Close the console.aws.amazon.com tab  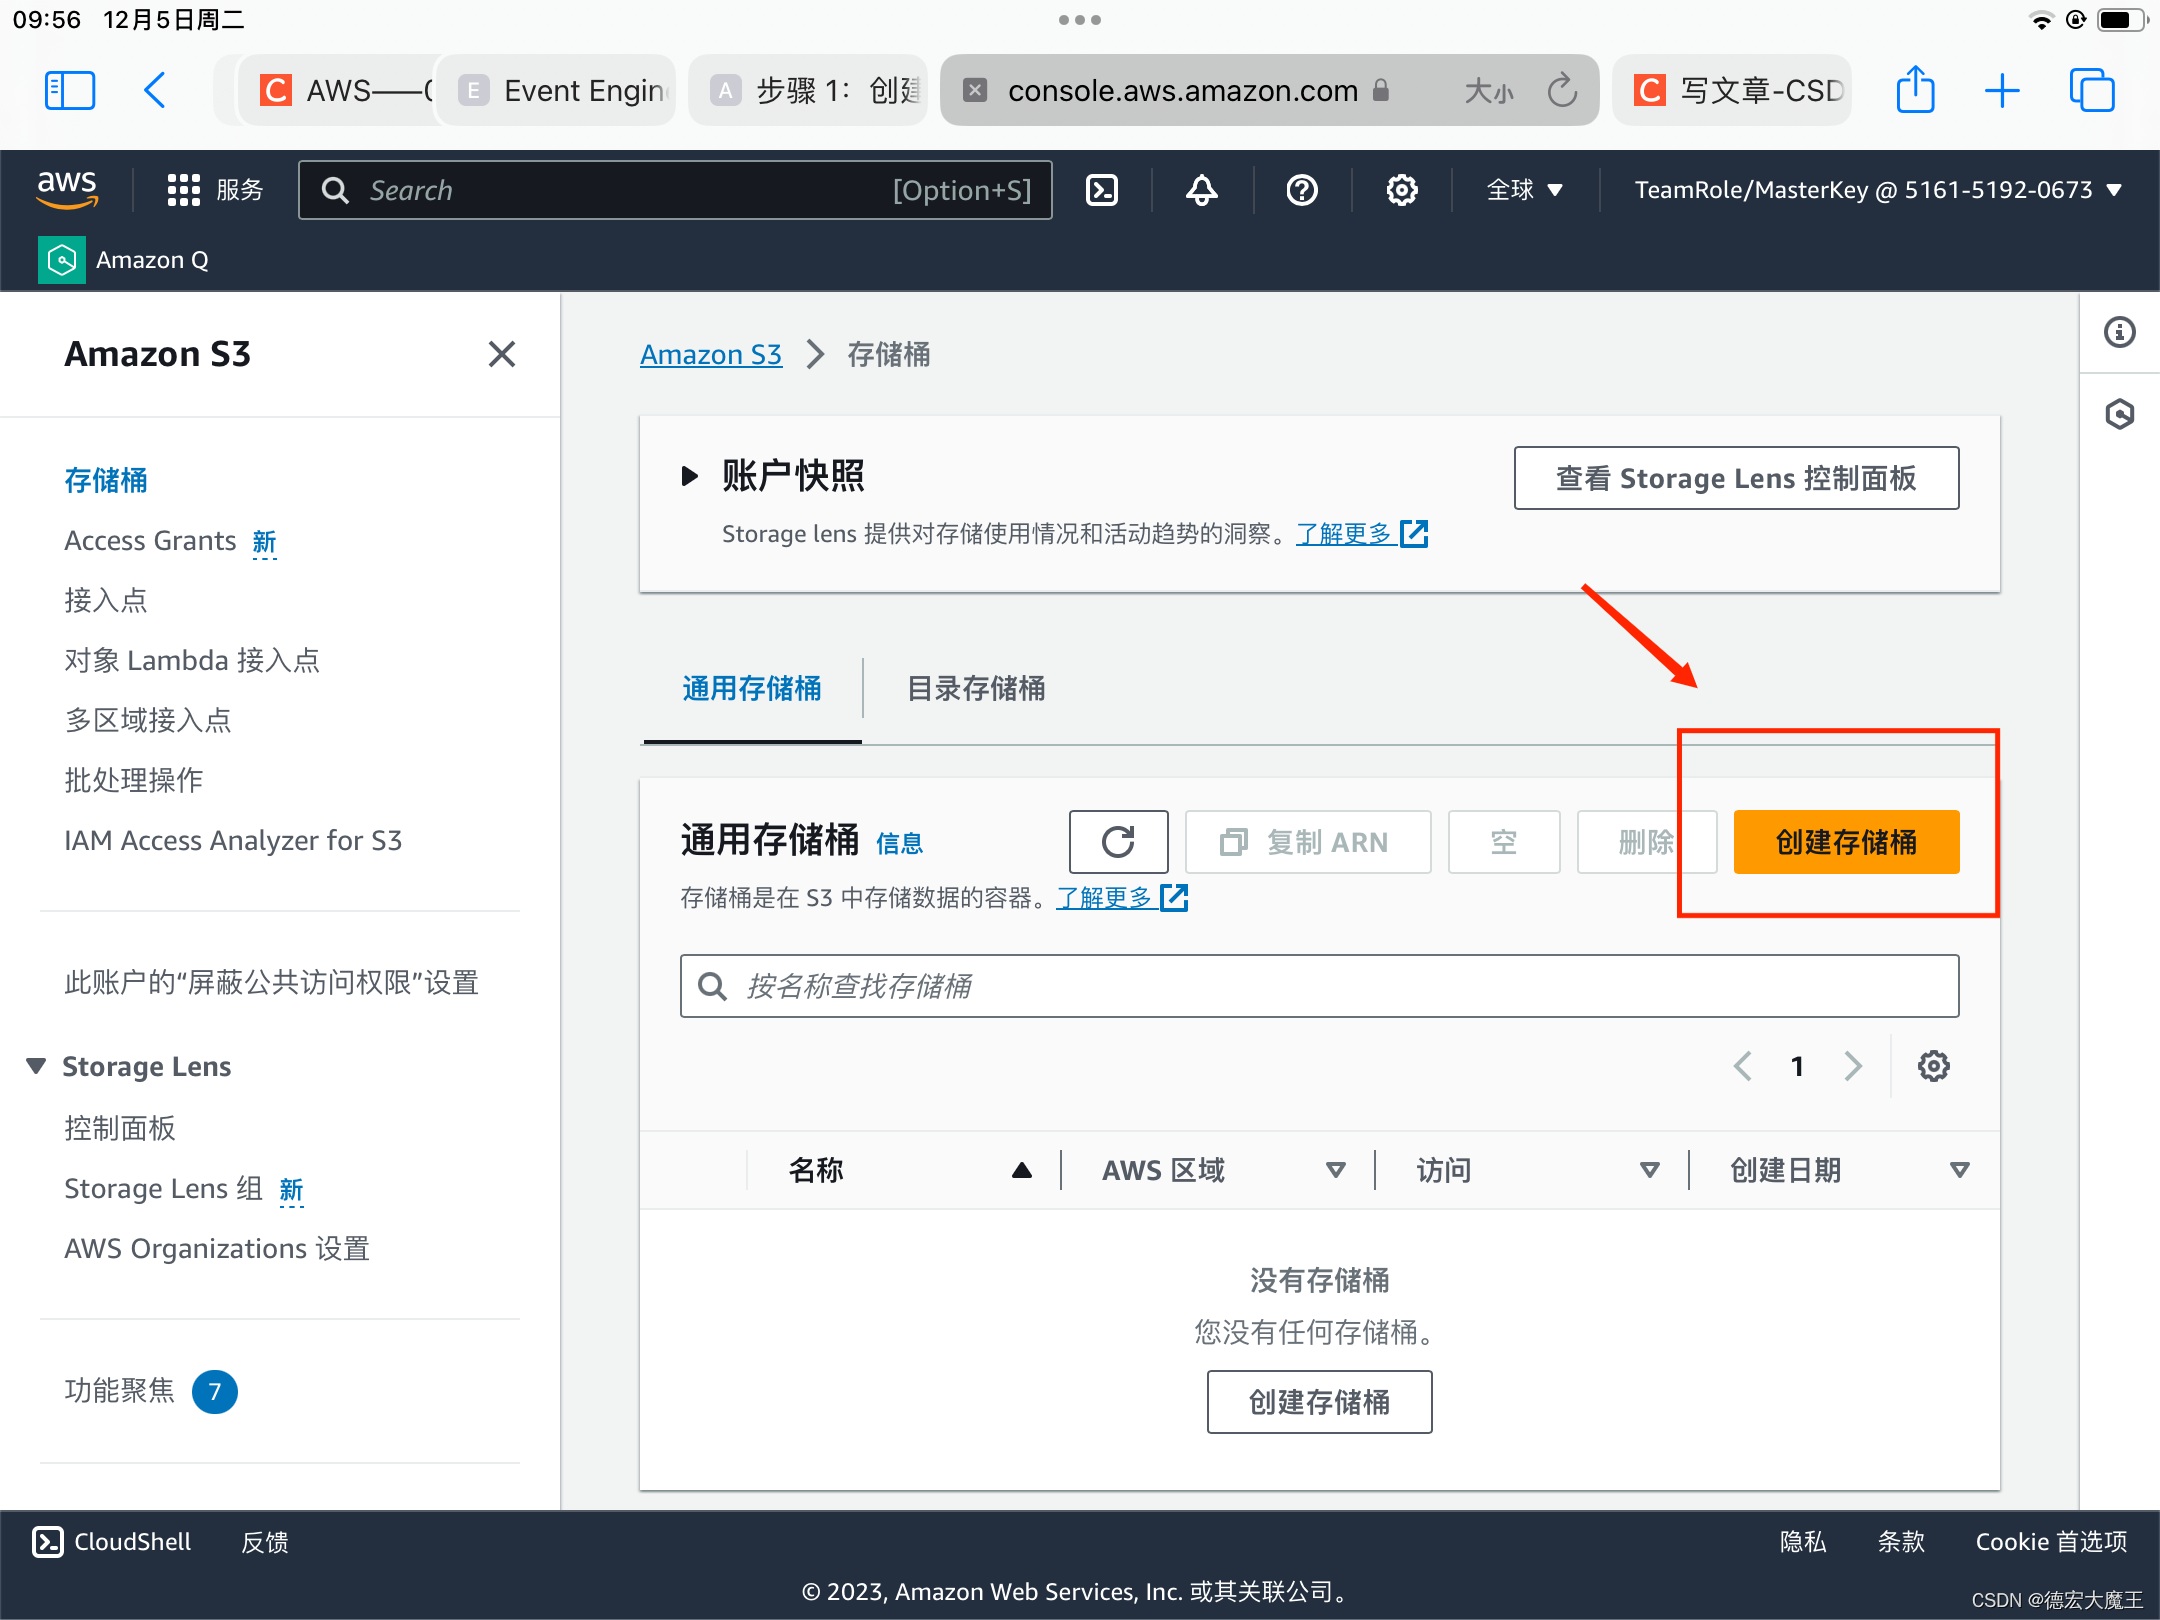[x=975, y=91]
